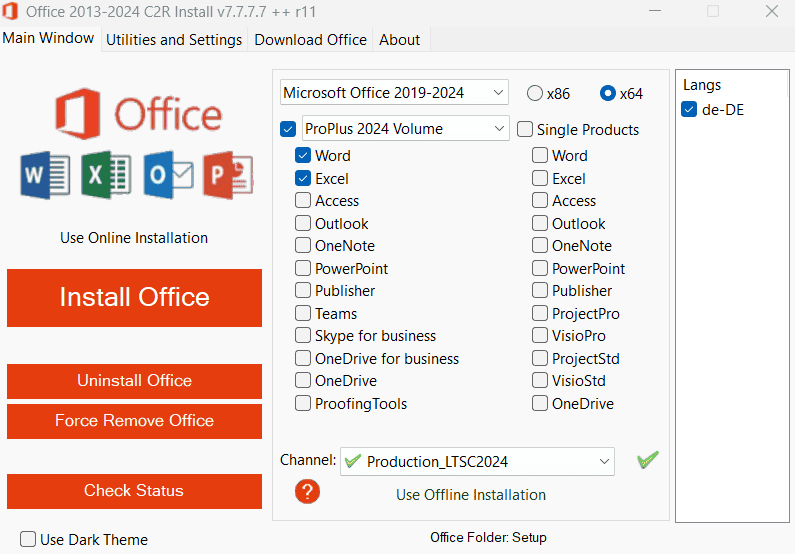The width and height of the screenshot is (795, 554).
Task: Check OneDrive for business checkbox
Action: click(303, 358)
